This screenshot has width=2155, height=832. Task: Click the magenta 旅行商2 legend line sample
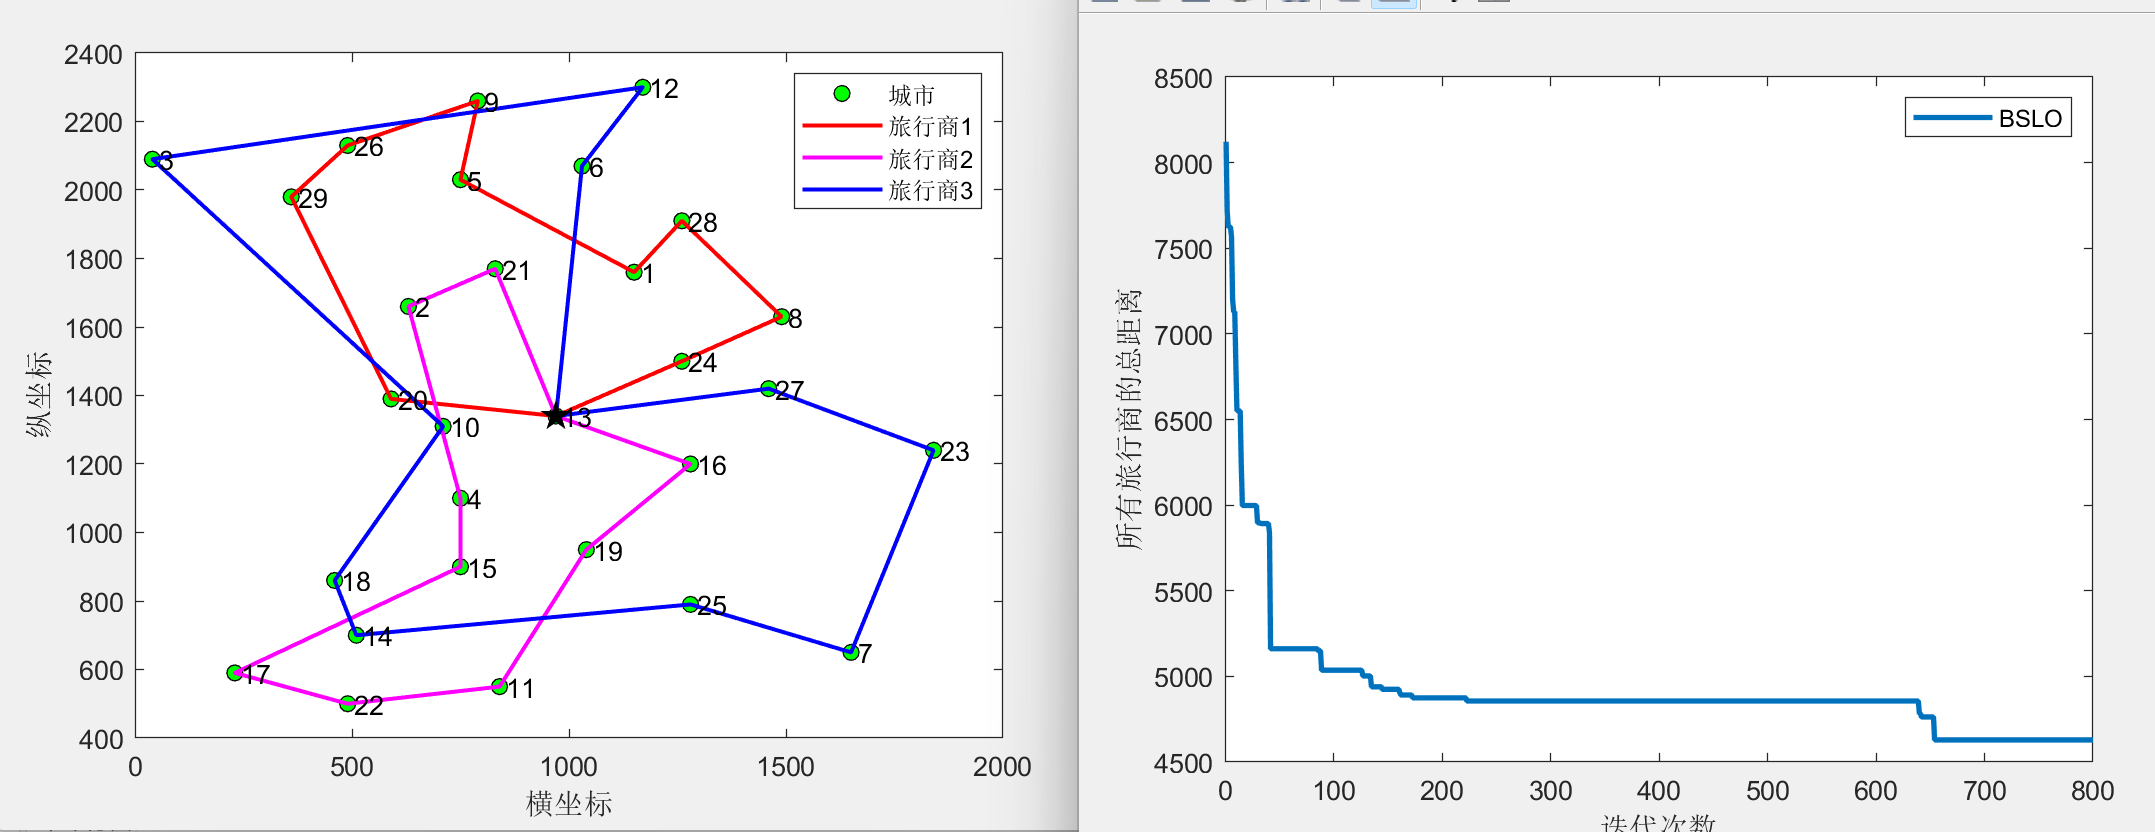pyautogui.click(x=841, y=158)
